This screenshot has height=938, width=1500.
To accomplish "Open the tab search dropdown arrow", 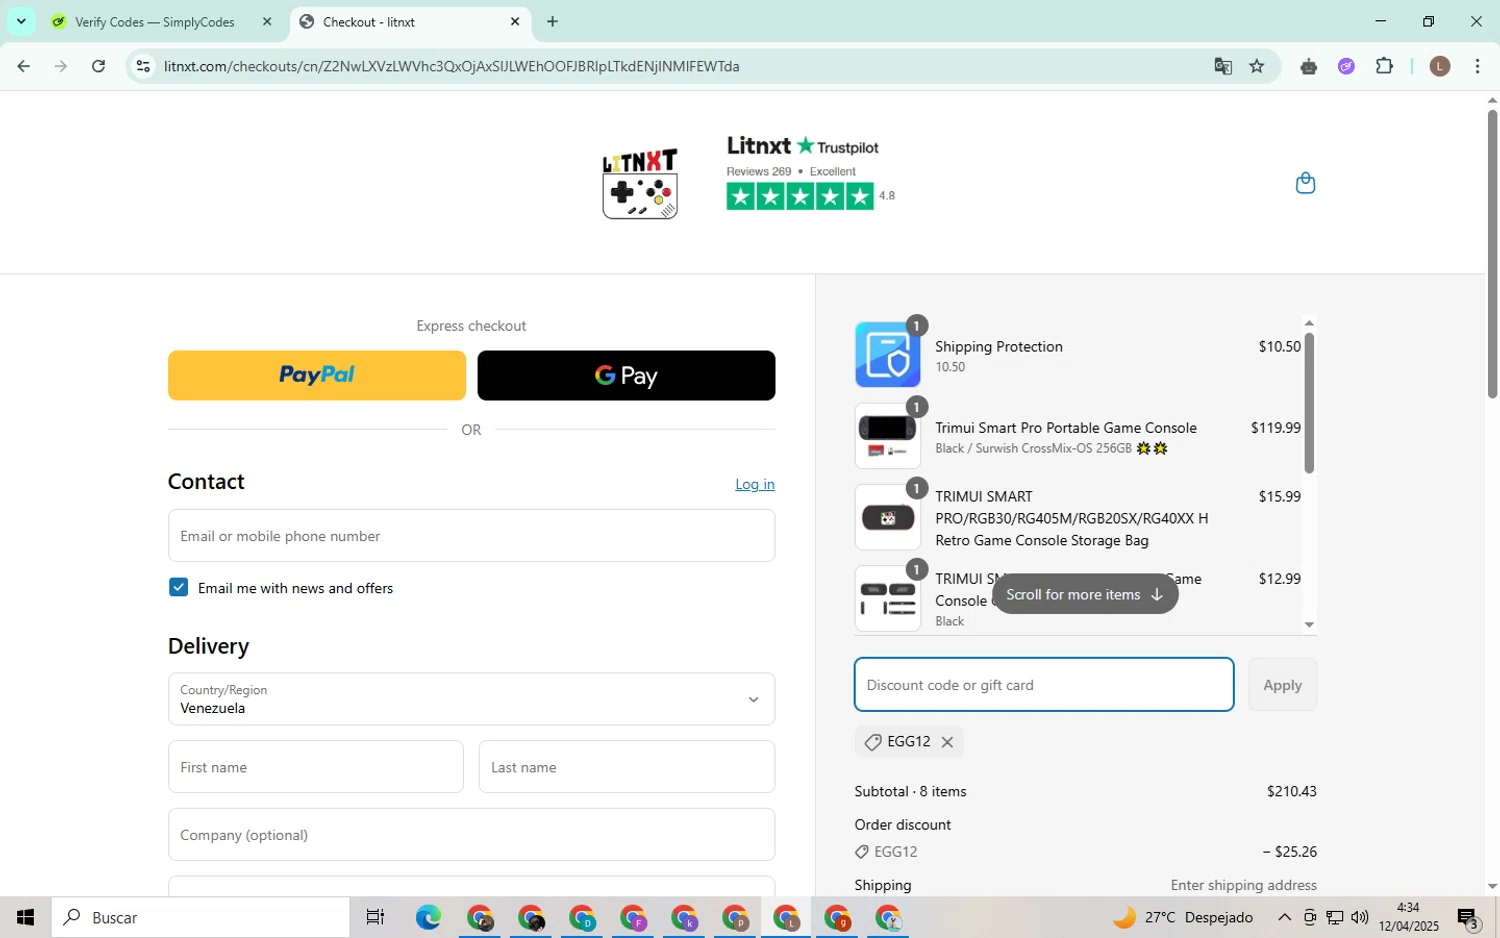I will tap(21, 21).
